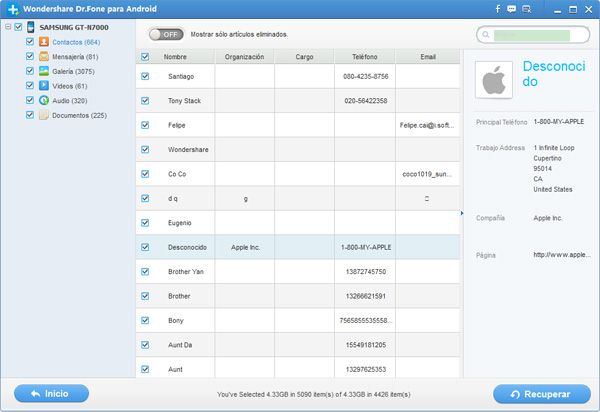Select Audio (320) in the sidebar
The image size is (600, 412).
coord(70,101)
